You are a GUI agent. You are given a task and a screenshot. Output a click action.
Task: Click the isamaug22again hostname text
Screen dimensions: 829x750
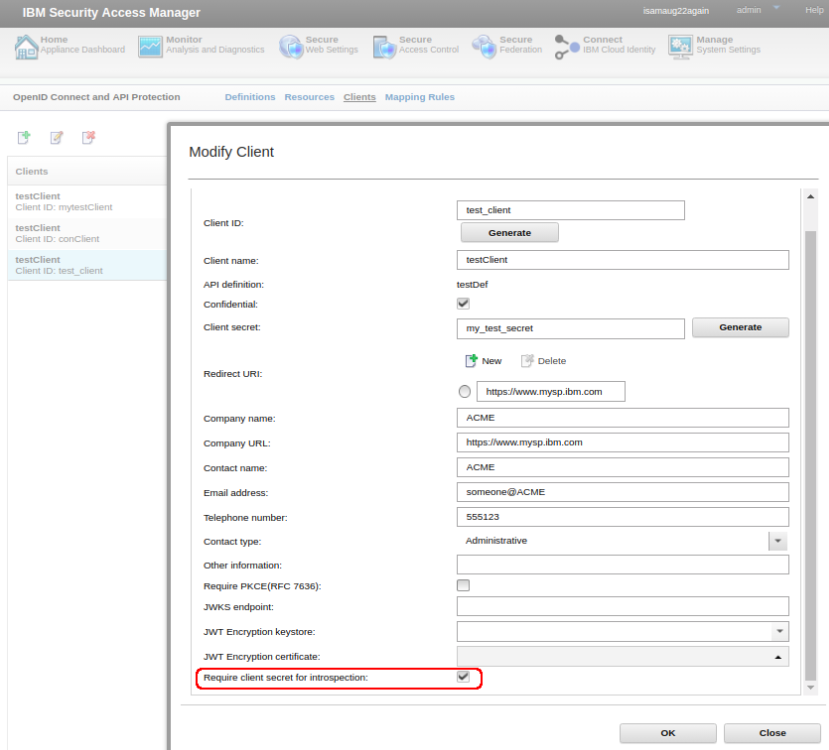point(676,11)
